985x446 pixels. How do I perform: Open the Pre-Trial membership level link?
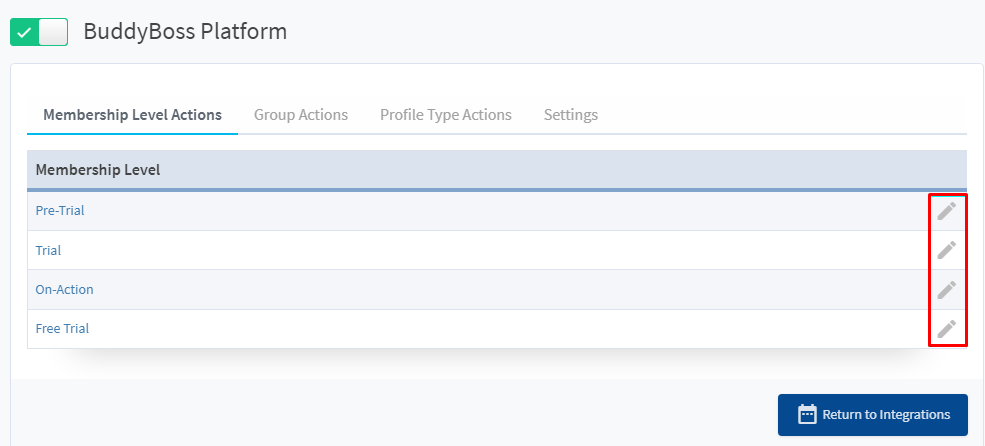click(60, 210)
